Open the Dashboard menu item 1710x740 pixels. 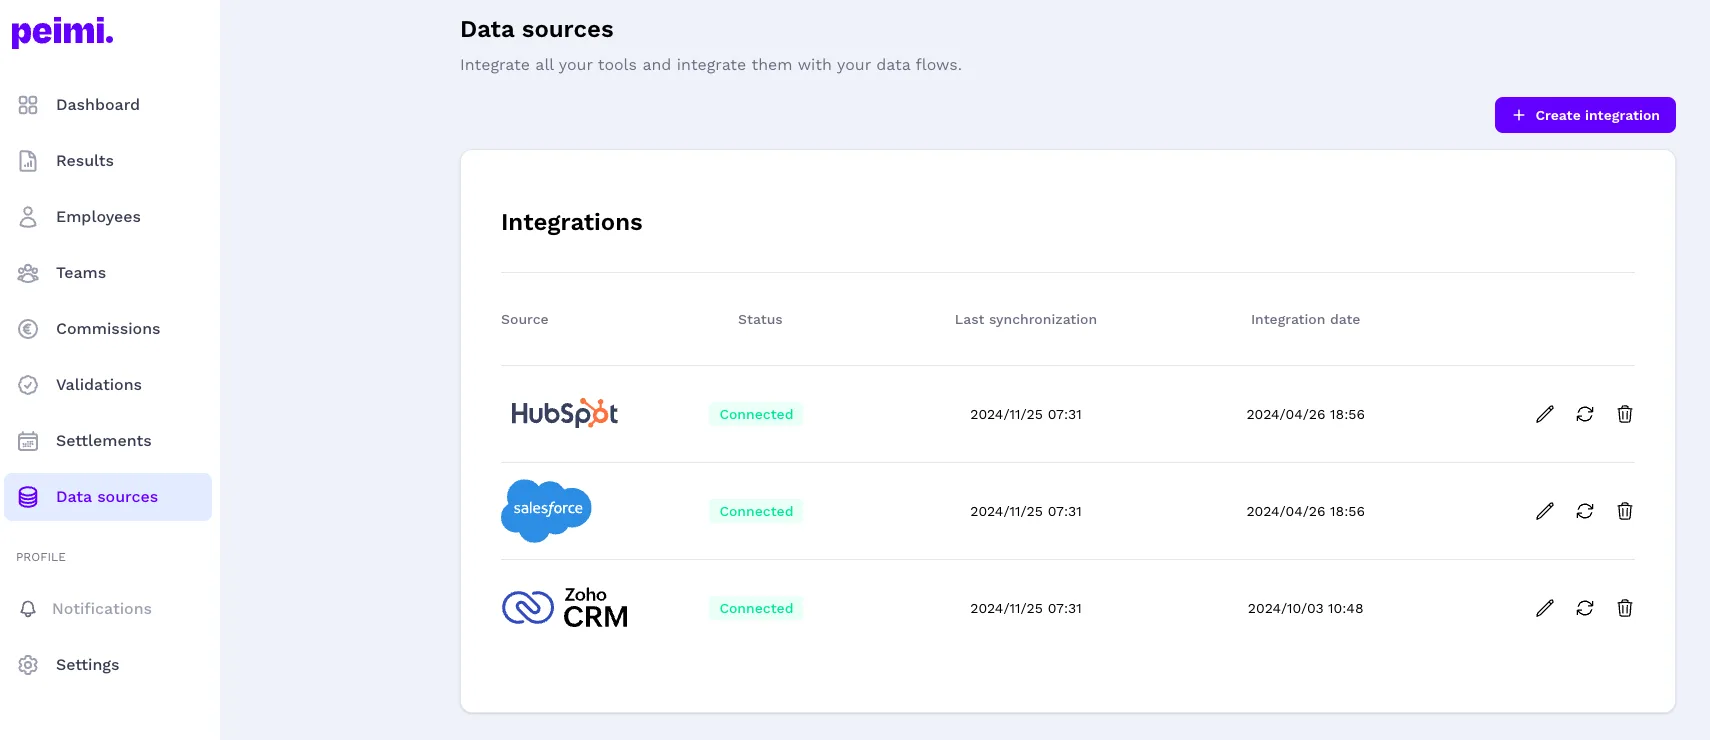108,105
